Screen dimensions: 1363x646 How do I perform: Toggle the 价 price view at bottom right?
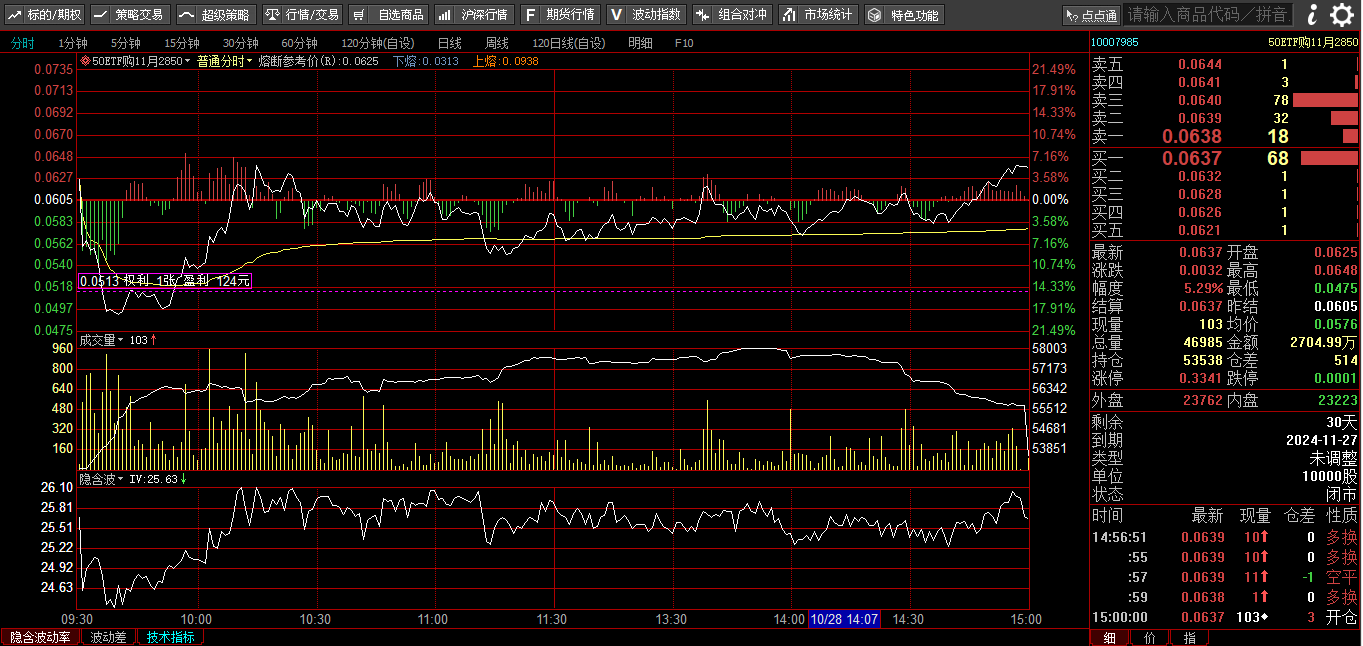pos(1149,637)
